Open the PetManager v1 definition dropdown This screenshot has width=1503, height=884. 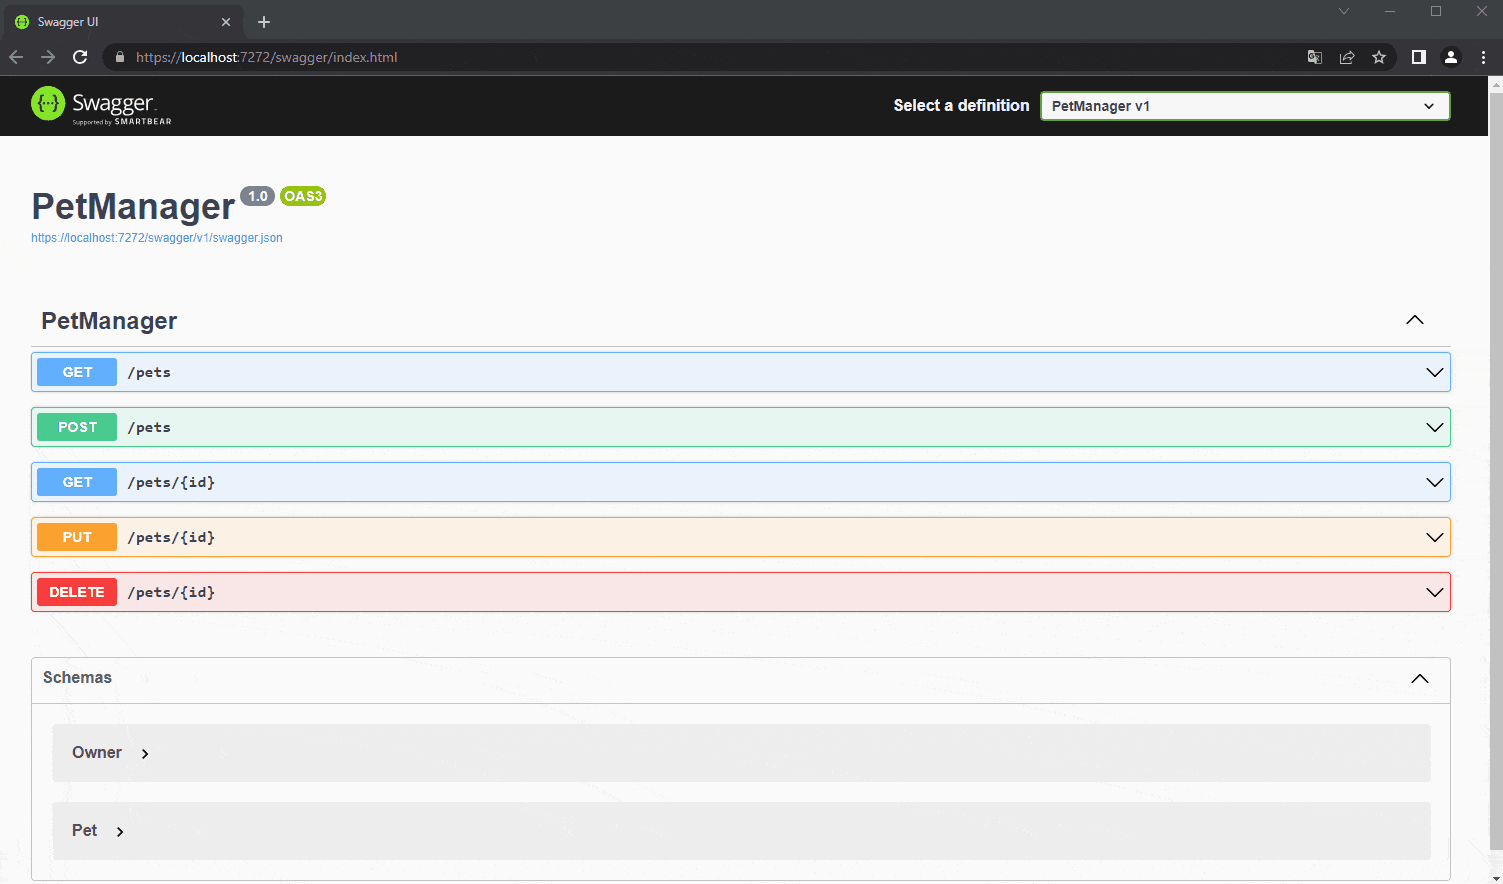pos(1245,106)
